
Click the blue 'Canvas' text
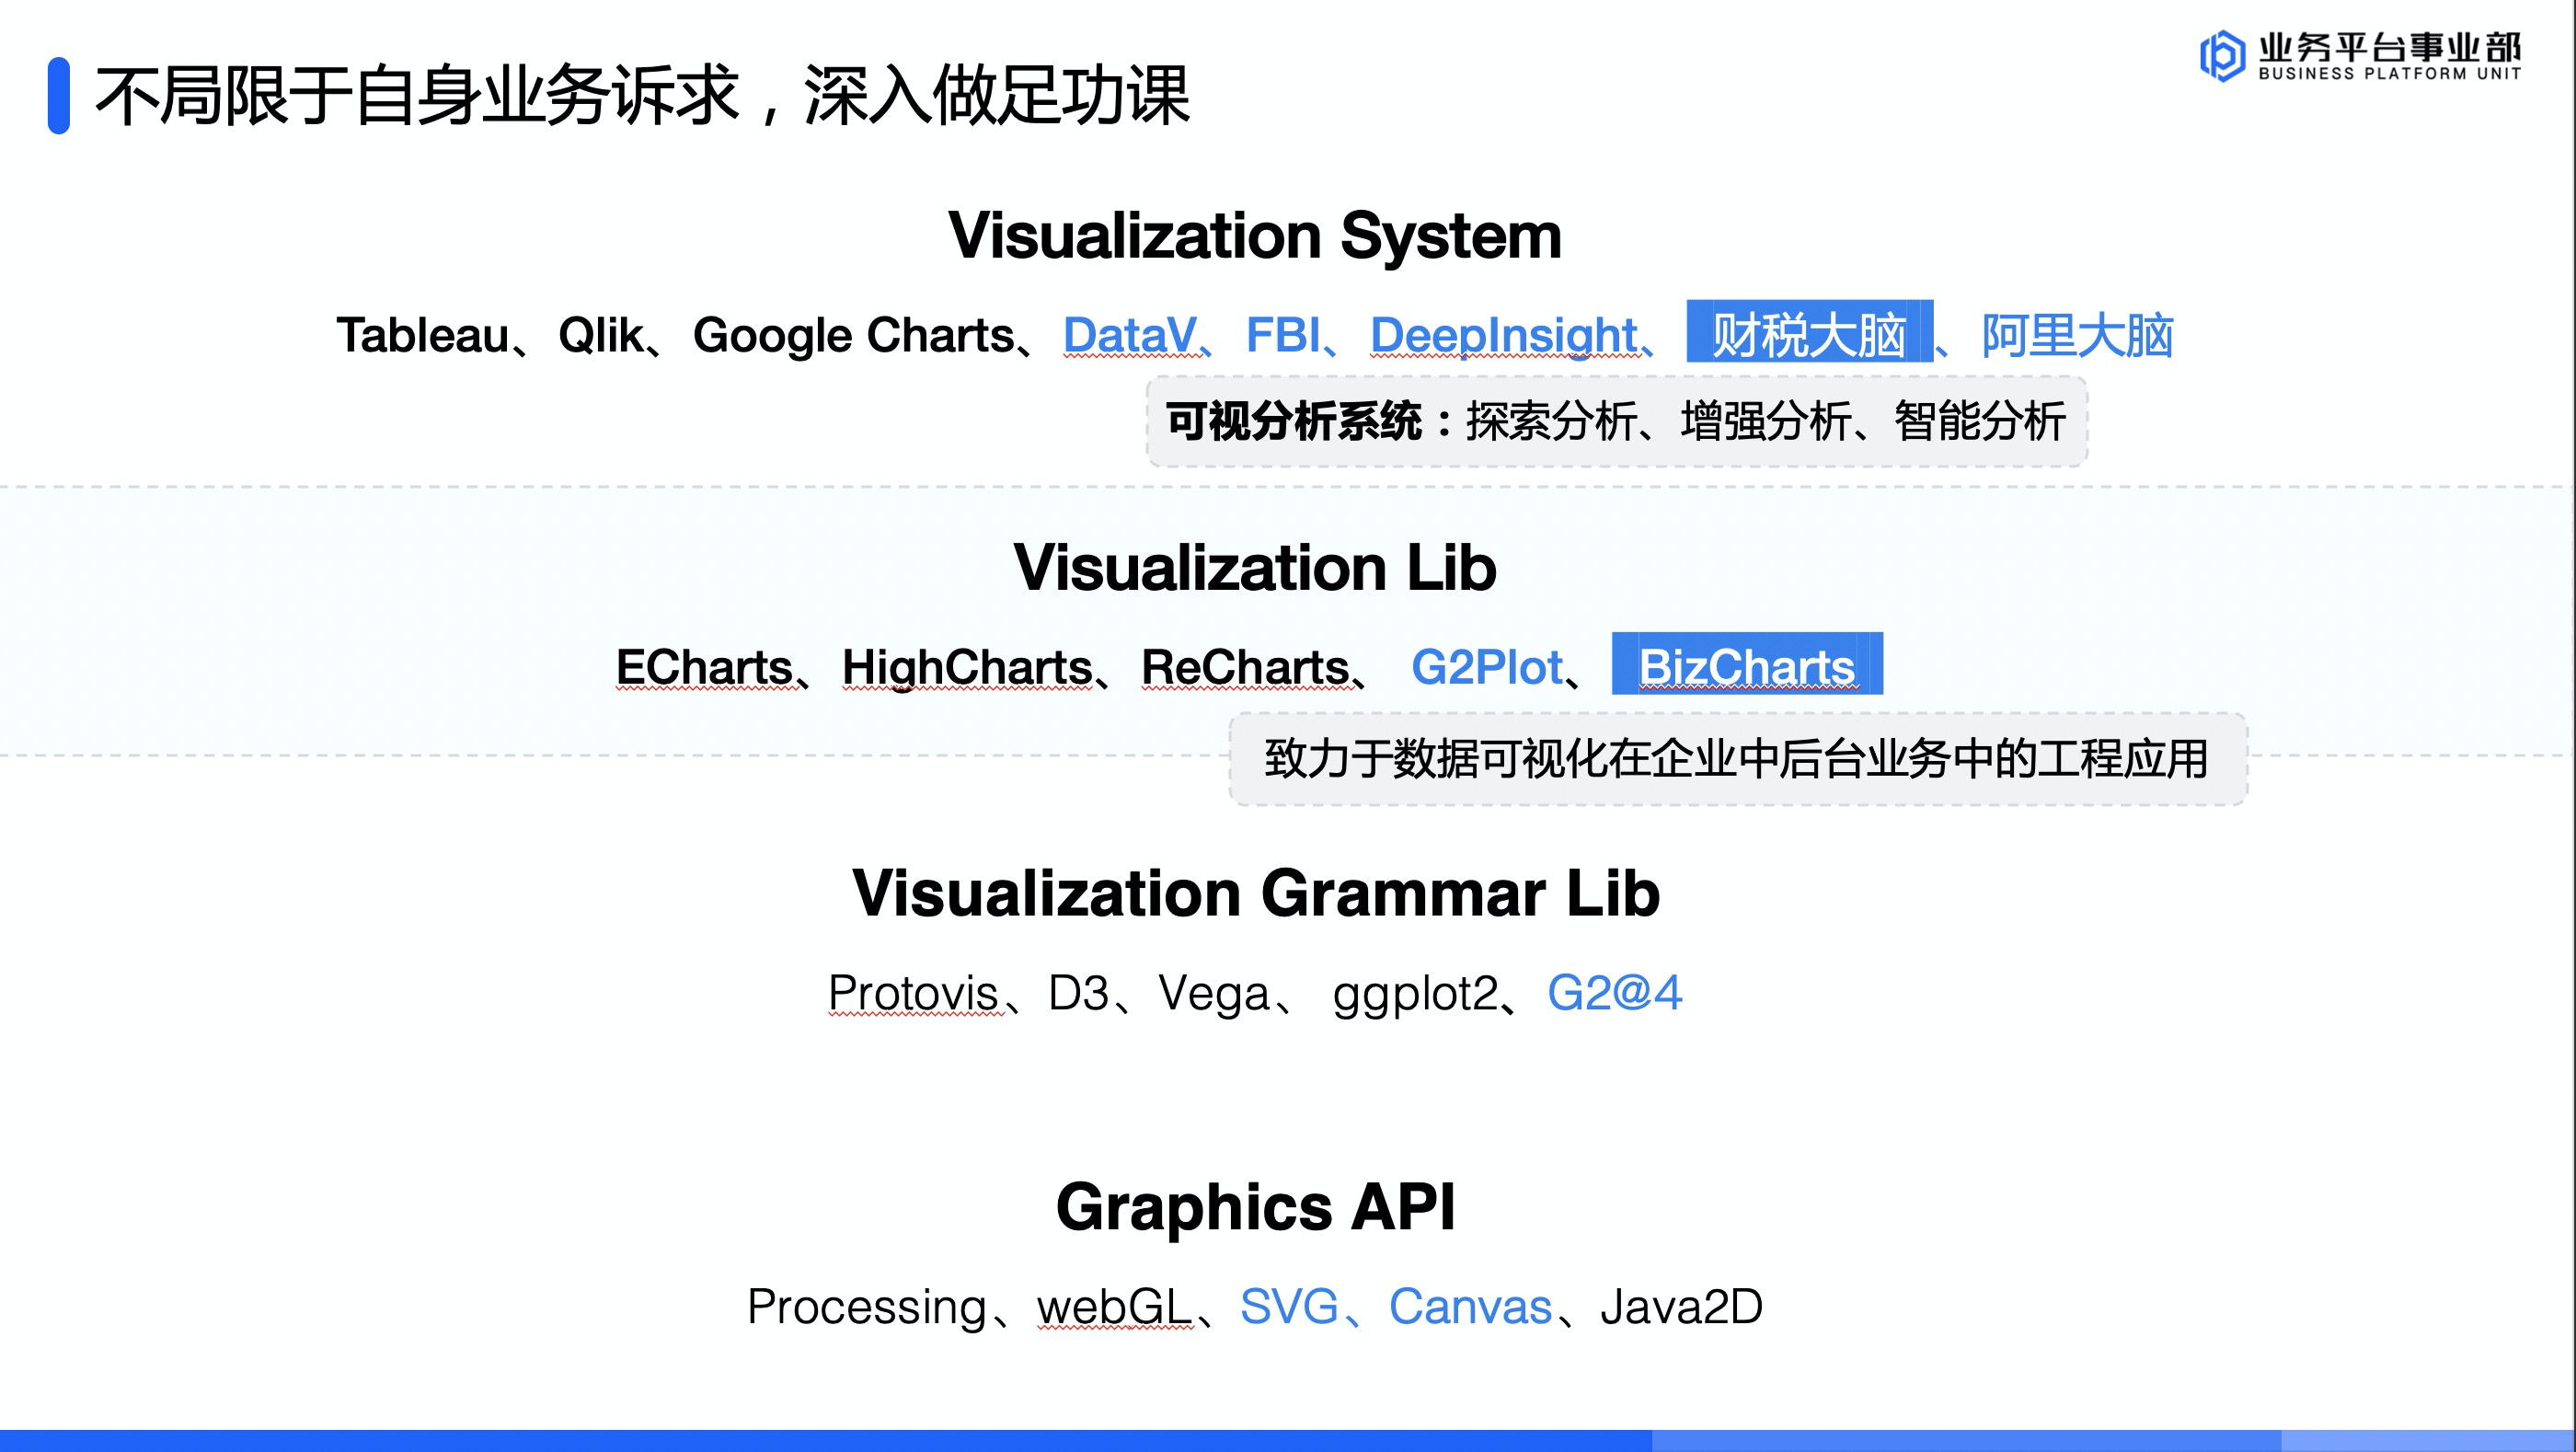coord(1470,1307)
